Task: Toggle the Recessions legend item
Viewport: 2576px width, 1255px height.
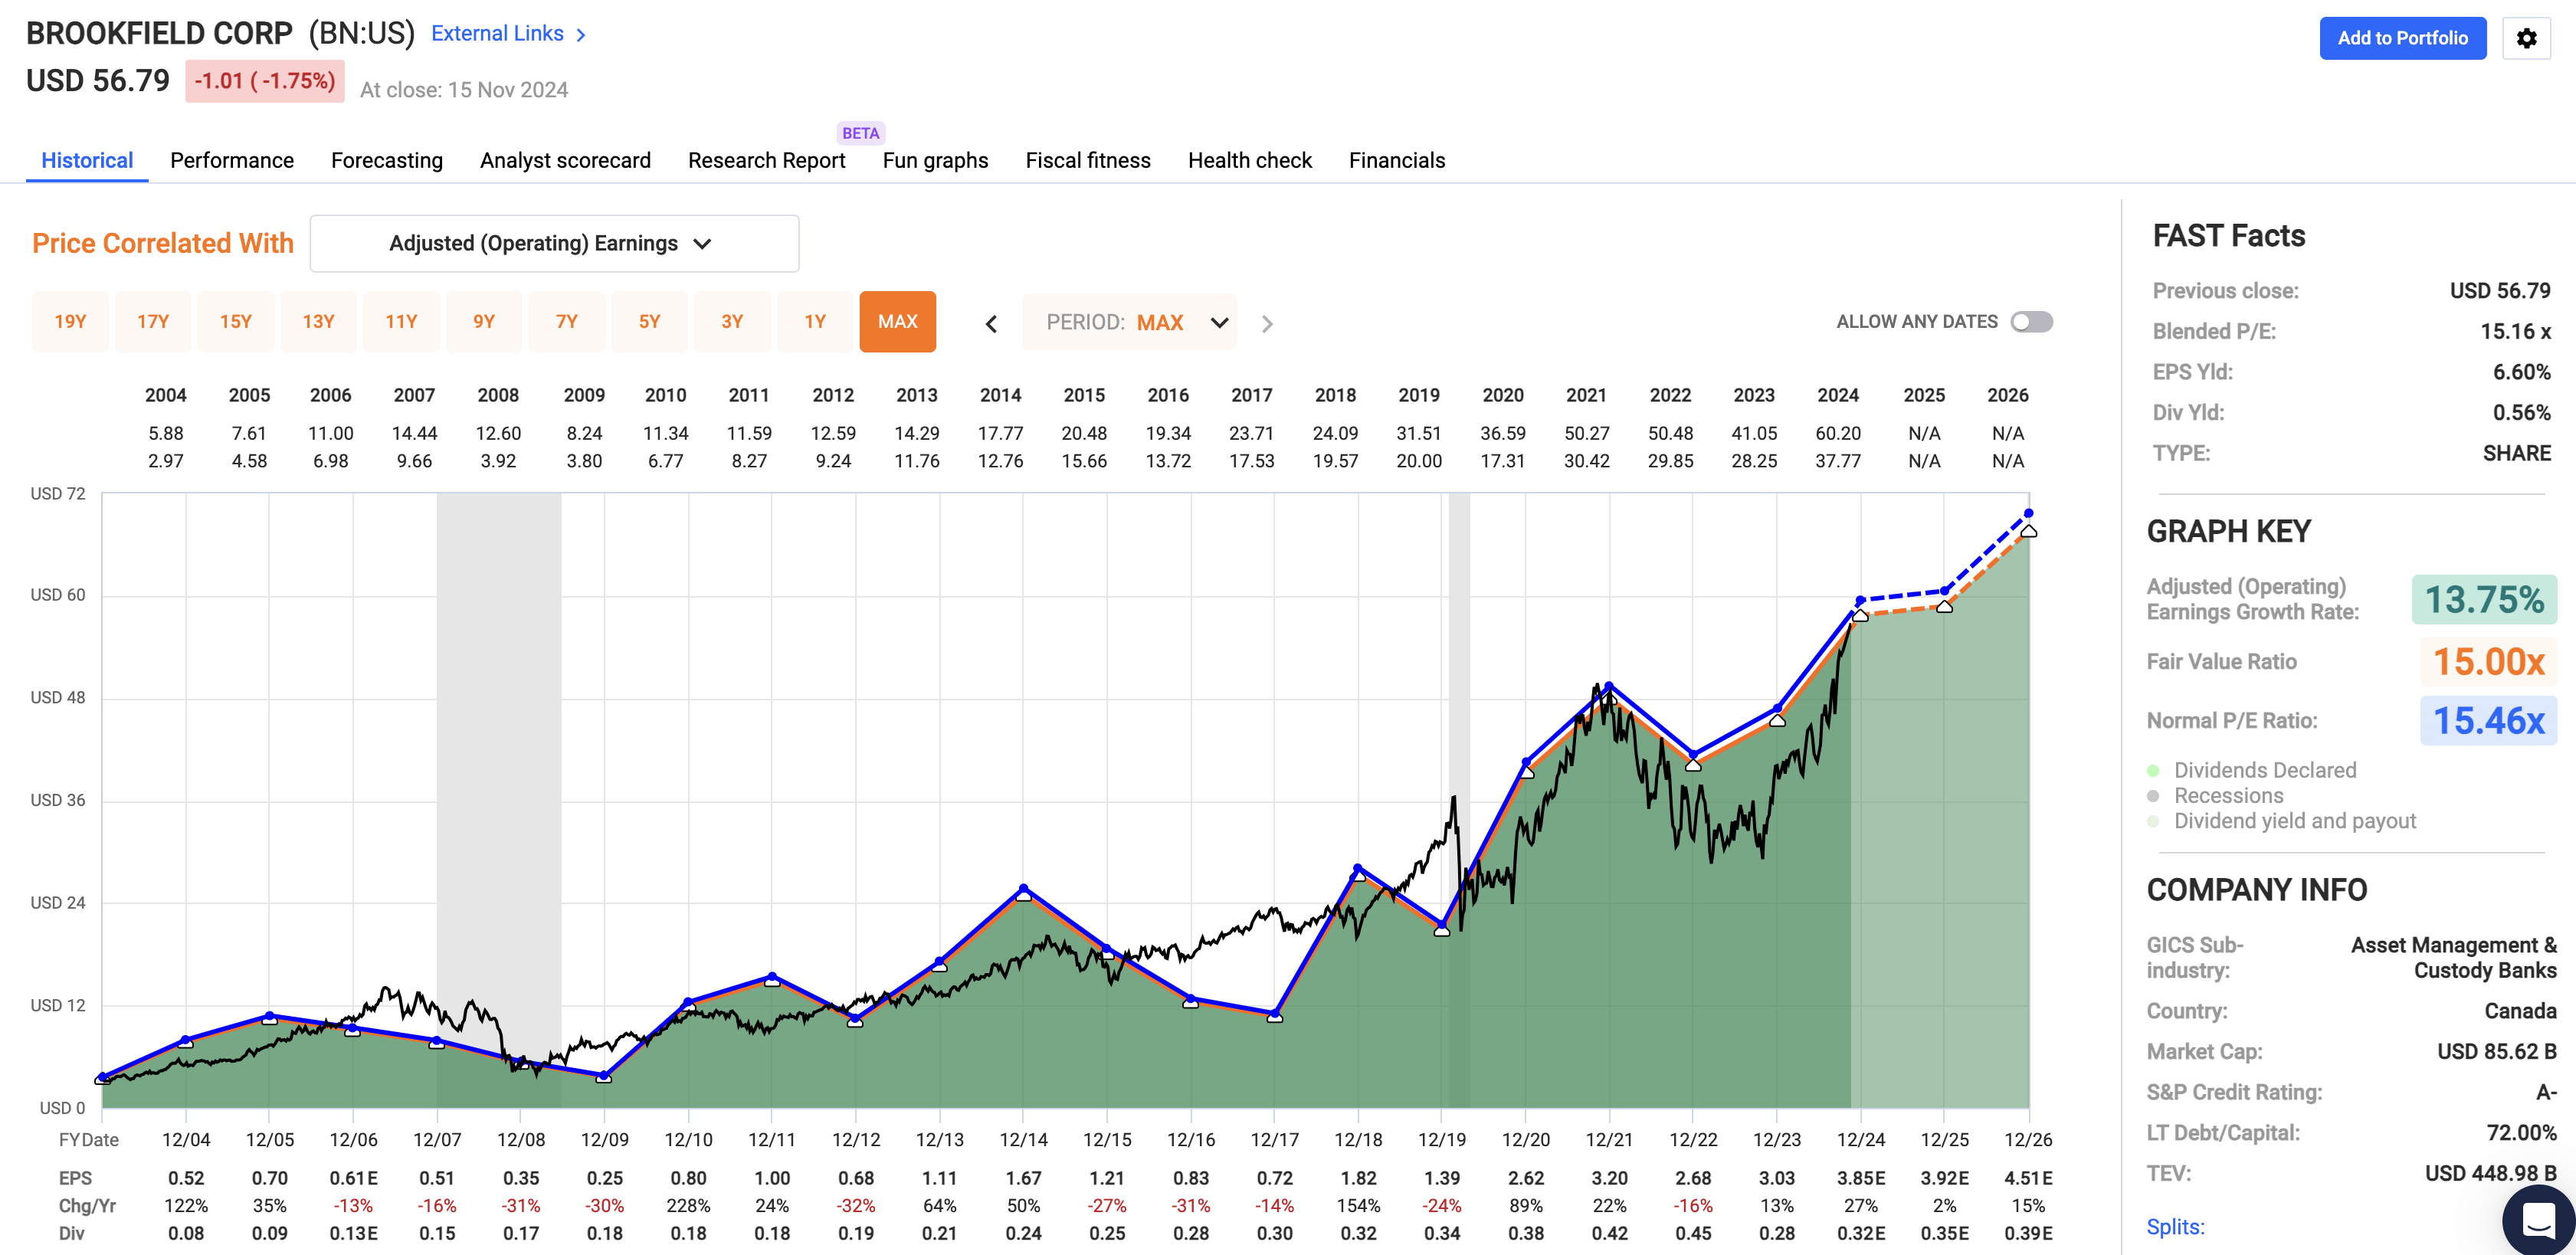Action: point(2228,796)
